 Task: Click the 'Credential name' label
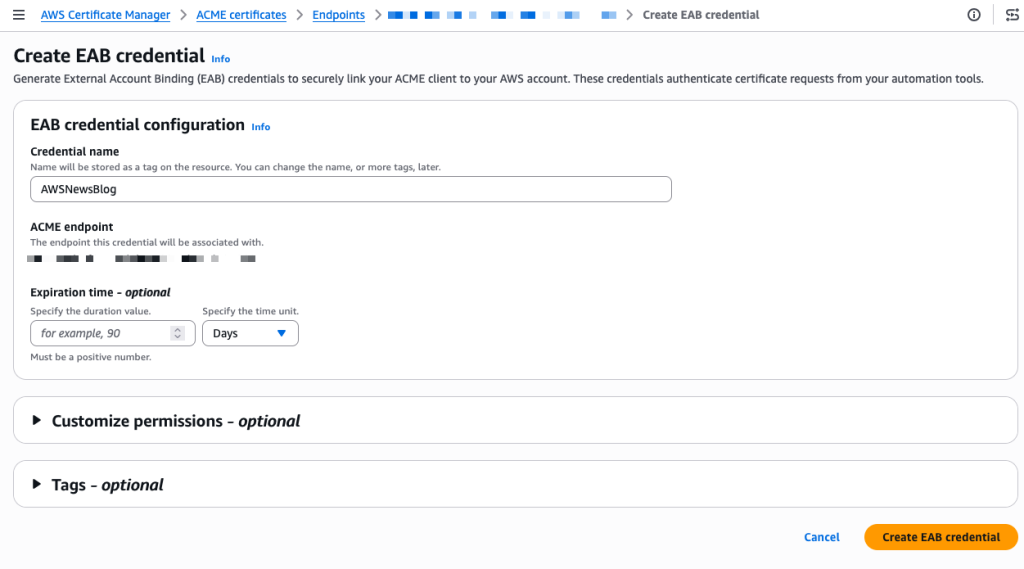(x=74, y=152)
